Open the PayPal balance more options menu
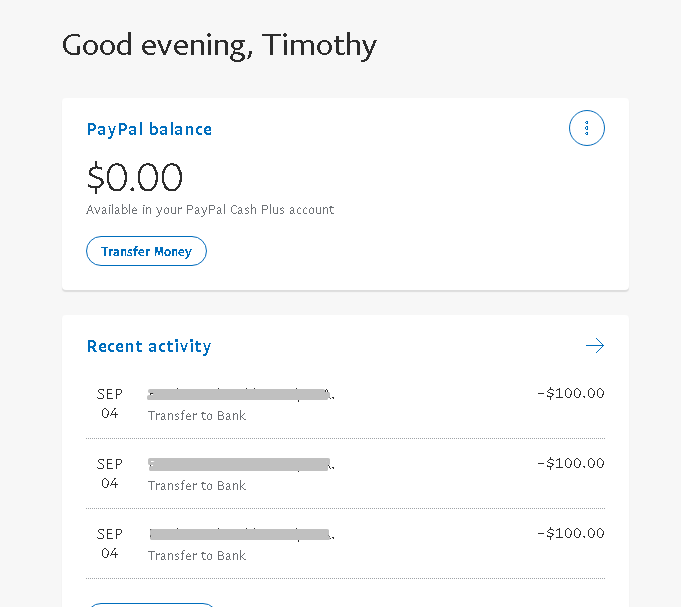Image resolution: width=681 pixels, height=607 pixels. tap(587, 128)
